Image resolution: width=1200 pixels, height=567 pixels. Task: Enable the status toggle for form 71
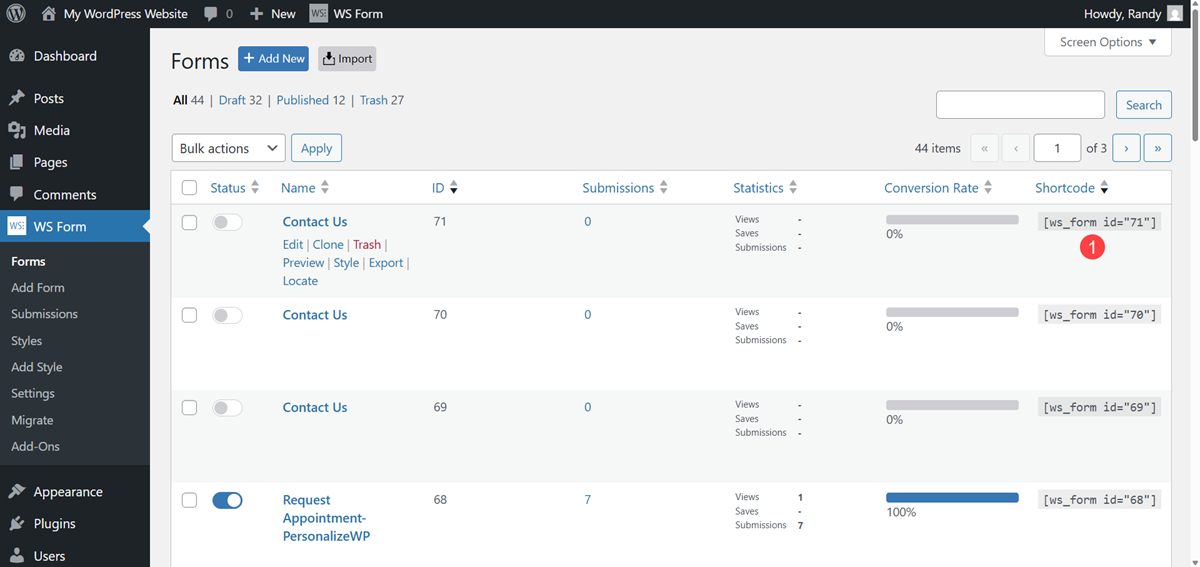coord(227,222)
